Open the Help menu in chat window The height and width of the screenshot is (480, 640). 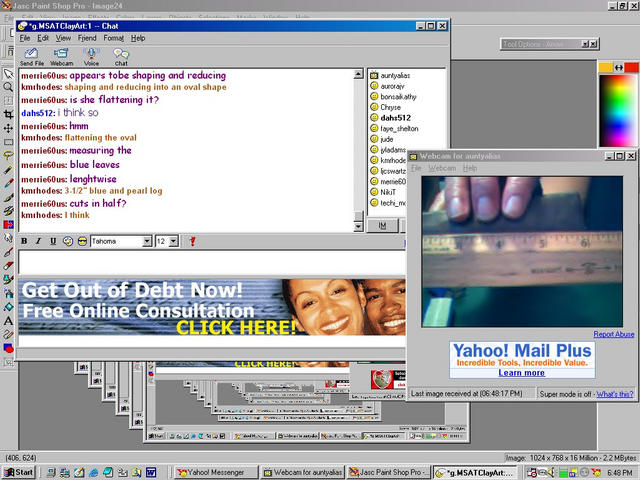(x=138, y=38)
